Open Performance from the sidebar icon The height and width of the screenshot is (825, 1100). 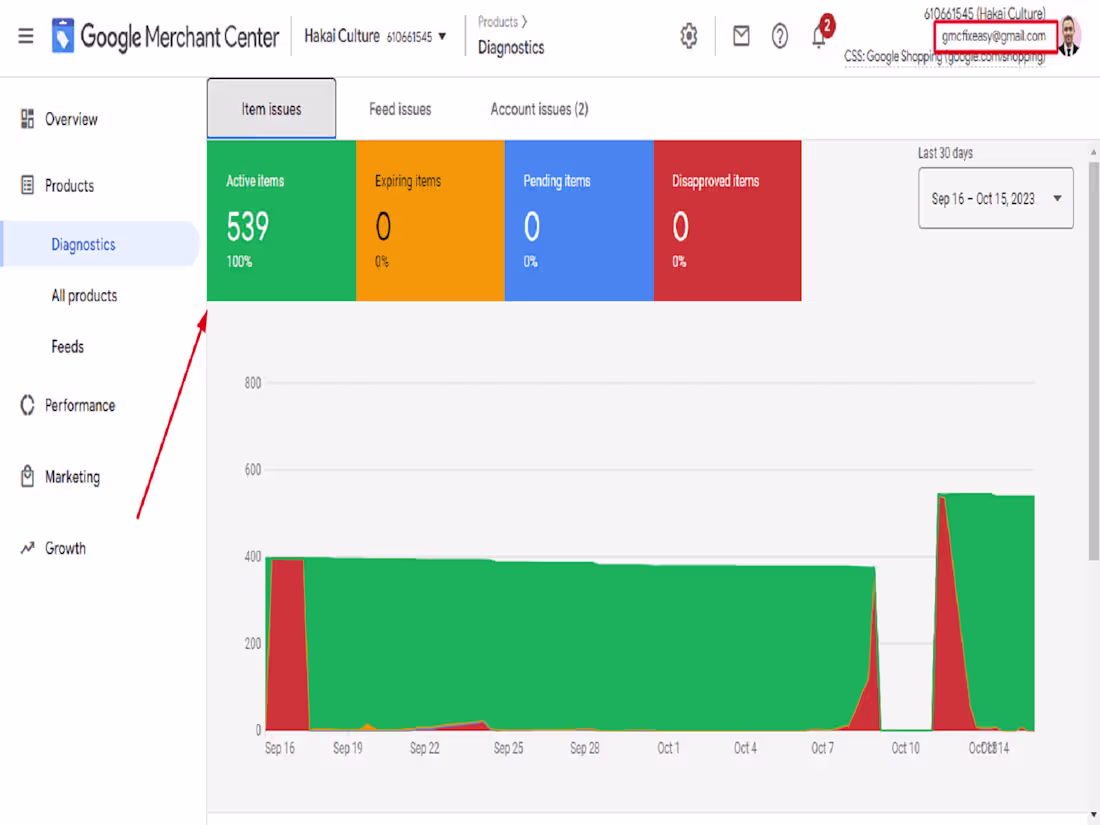click(29, 405)
